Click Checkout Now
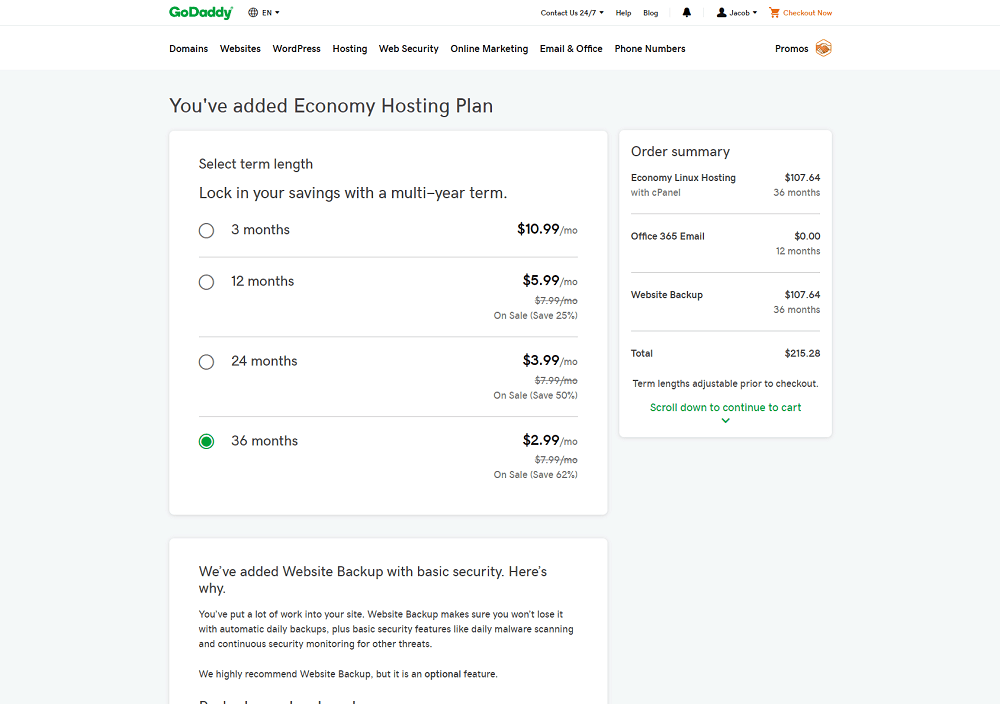The image size is (1000, 704). point(807,13)
